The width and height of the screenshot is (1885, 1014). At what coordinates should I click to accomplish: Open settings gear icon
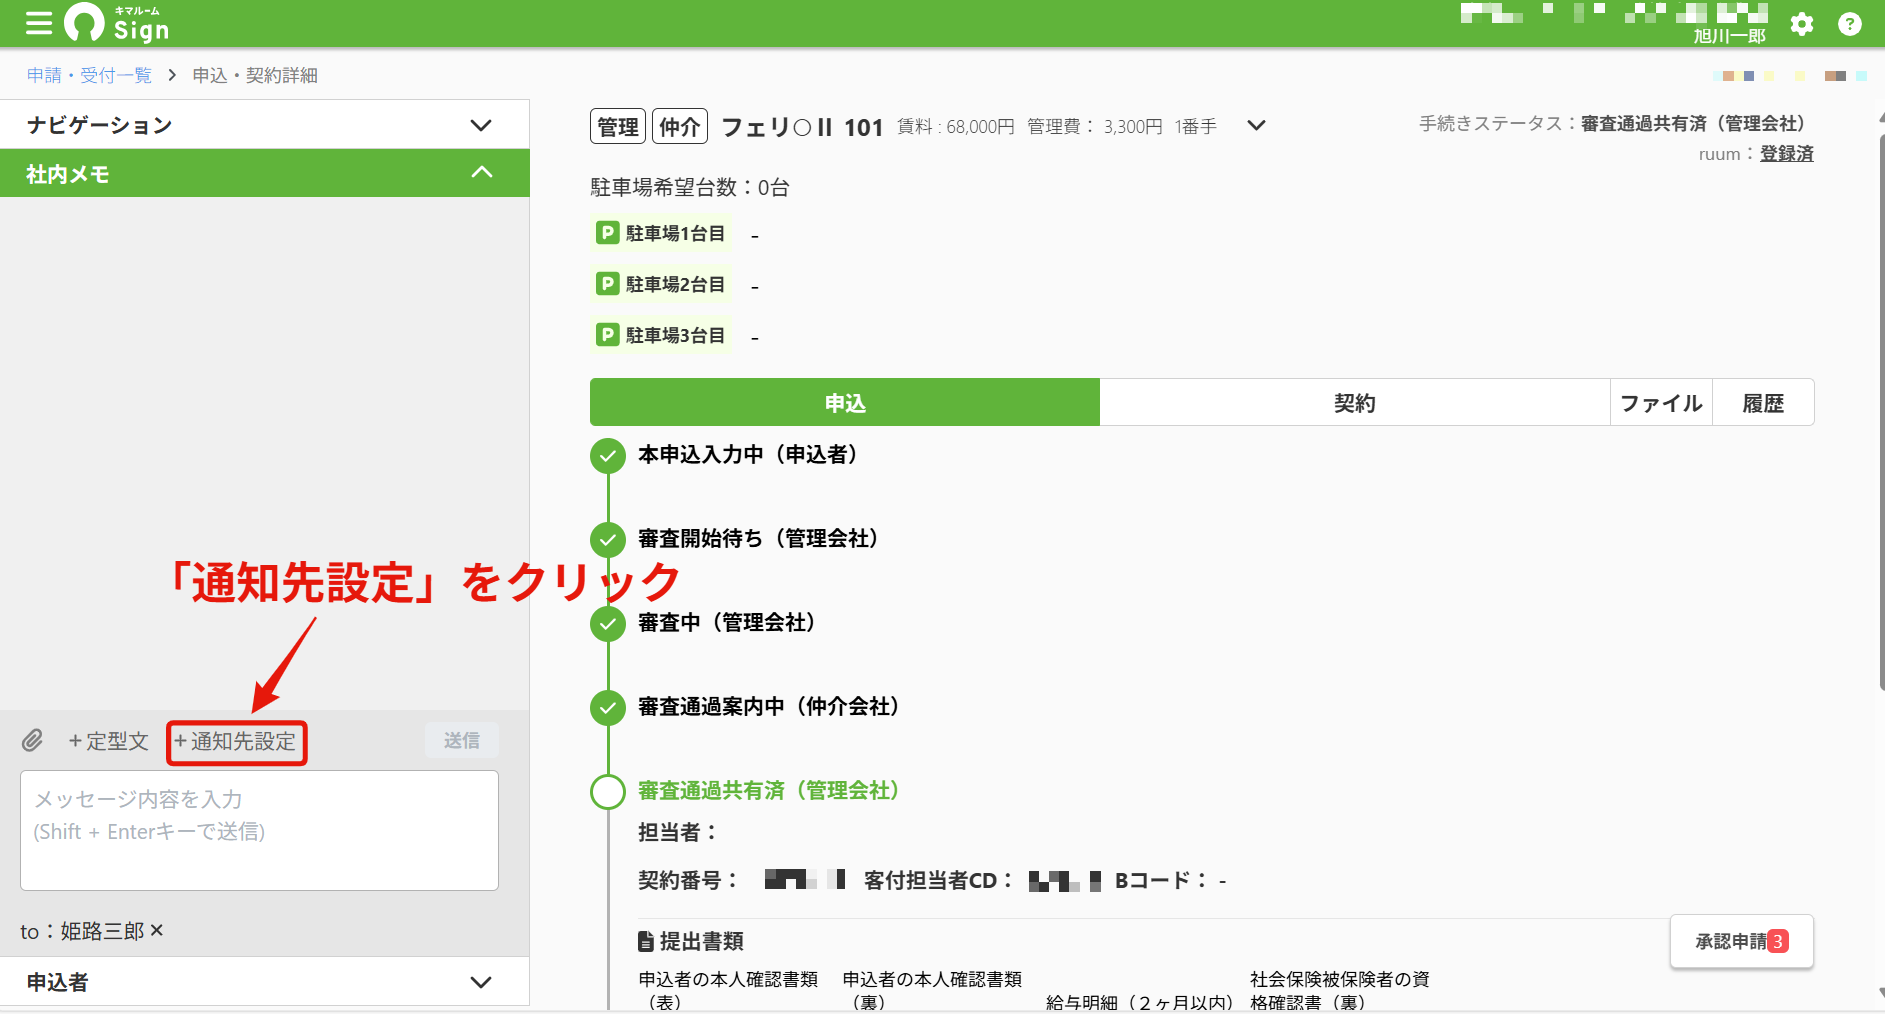1802,24
